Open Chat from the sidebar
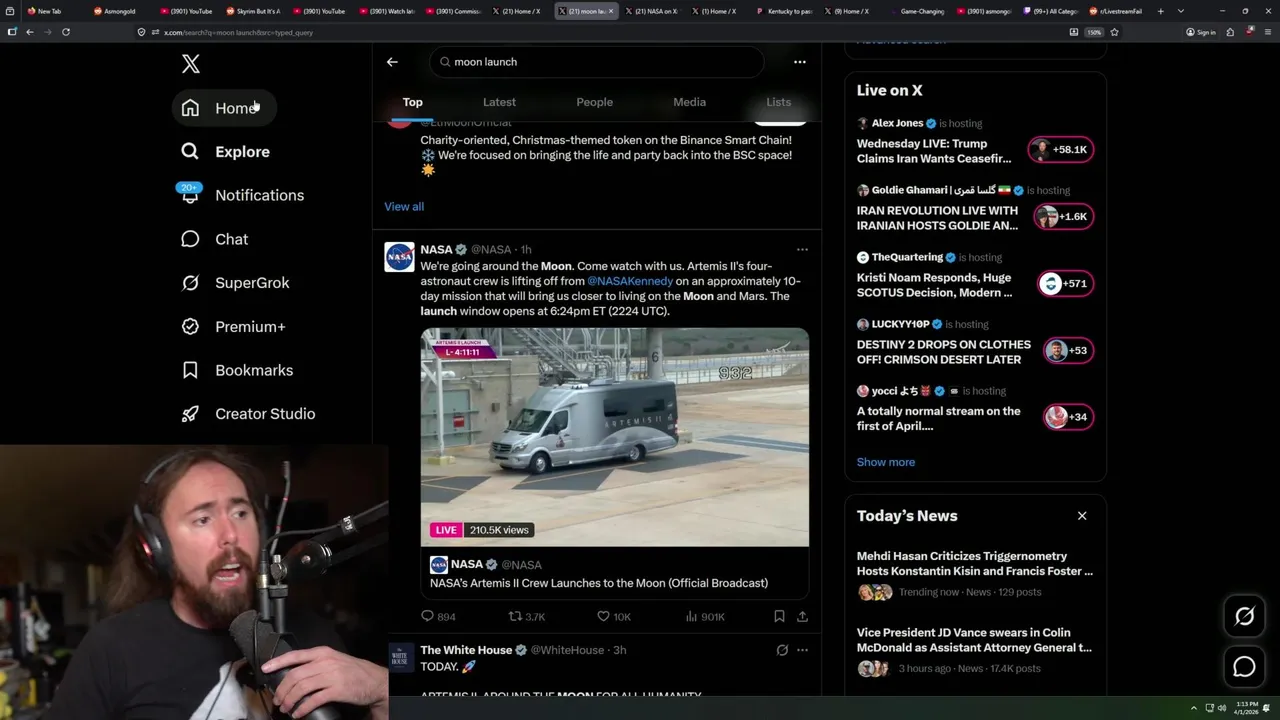Screen dimensions: 1280x720 pos(214,239)
